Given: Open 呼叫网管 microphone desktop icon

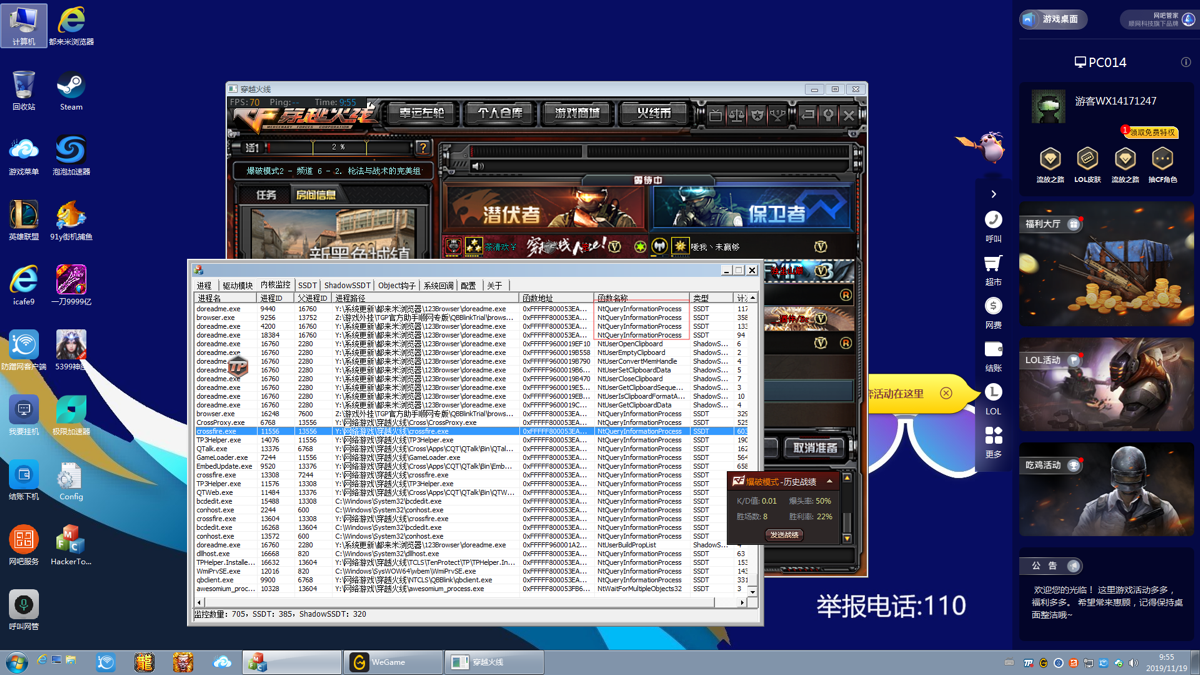Looking at the screenshot, I should (24, 610).
